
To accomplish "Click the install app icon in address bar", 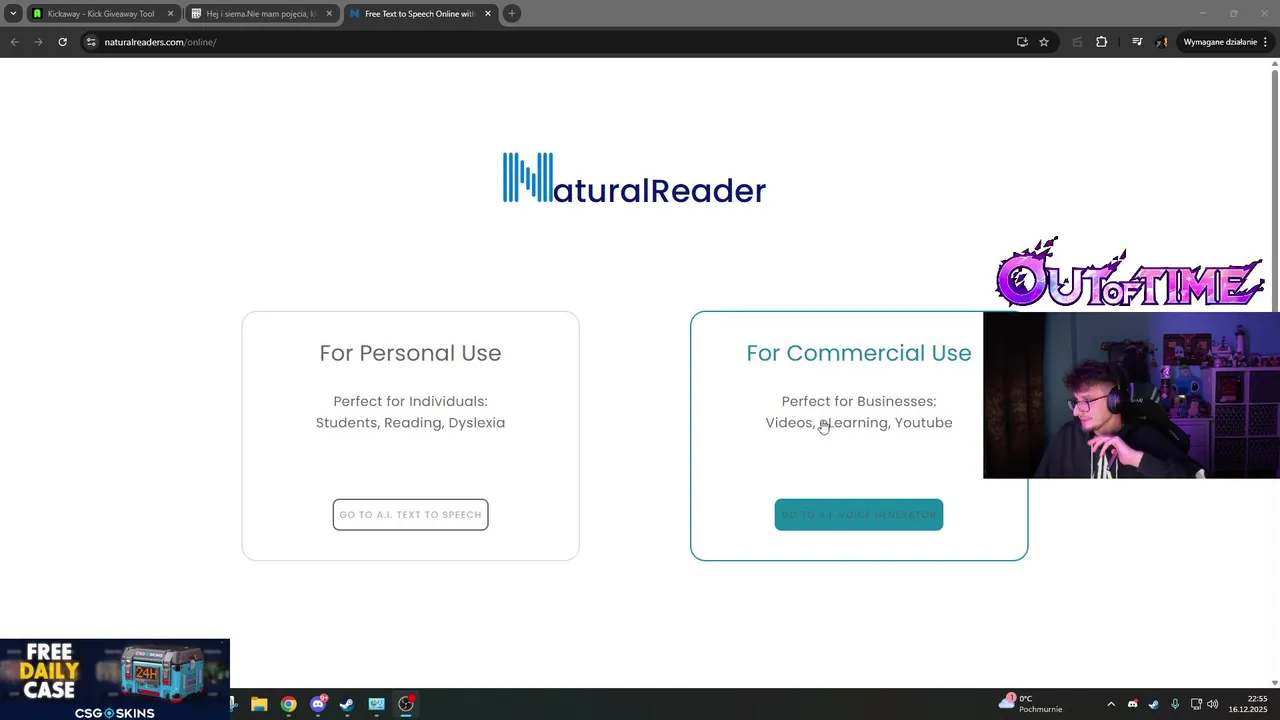I will (x=1022, y=42).
